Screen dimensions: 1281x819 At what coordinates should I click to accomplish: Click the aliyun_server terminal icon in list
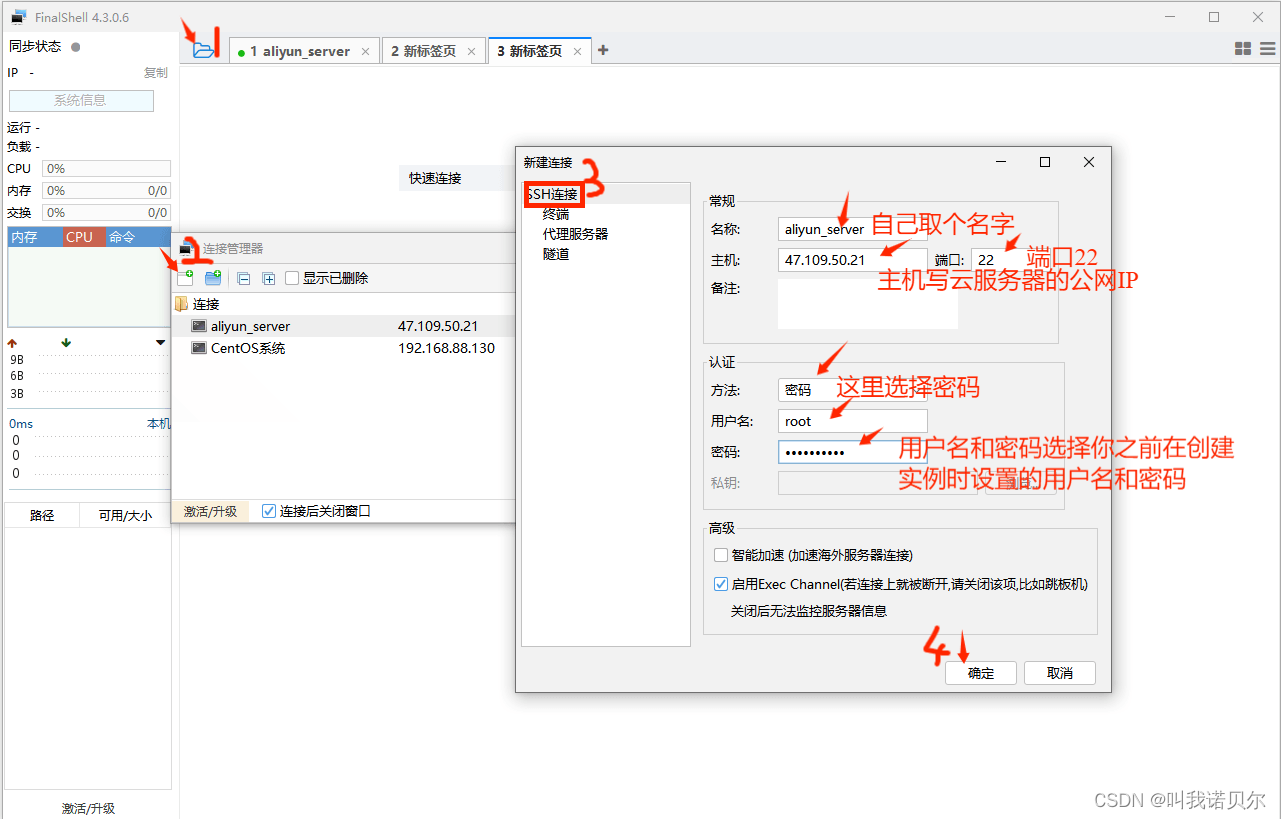(199, 326)
